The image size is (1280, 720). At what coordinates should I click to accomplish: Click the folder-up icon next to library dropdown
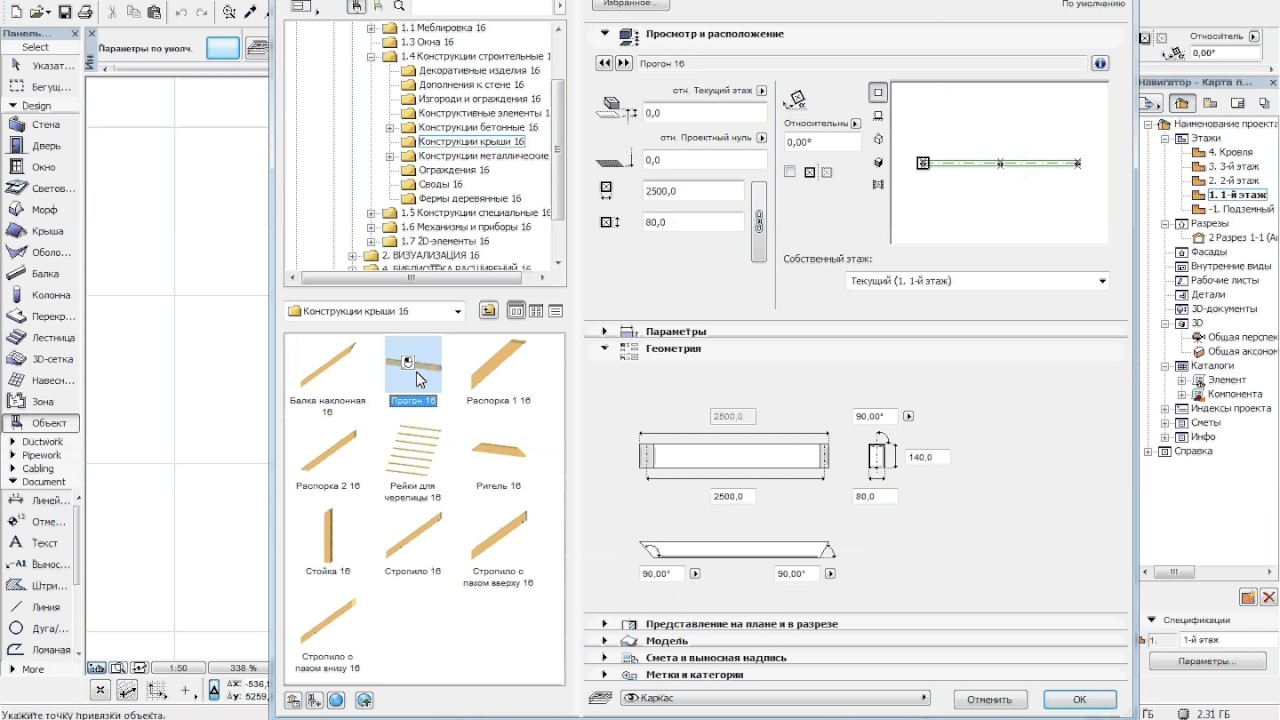[488, 311]
